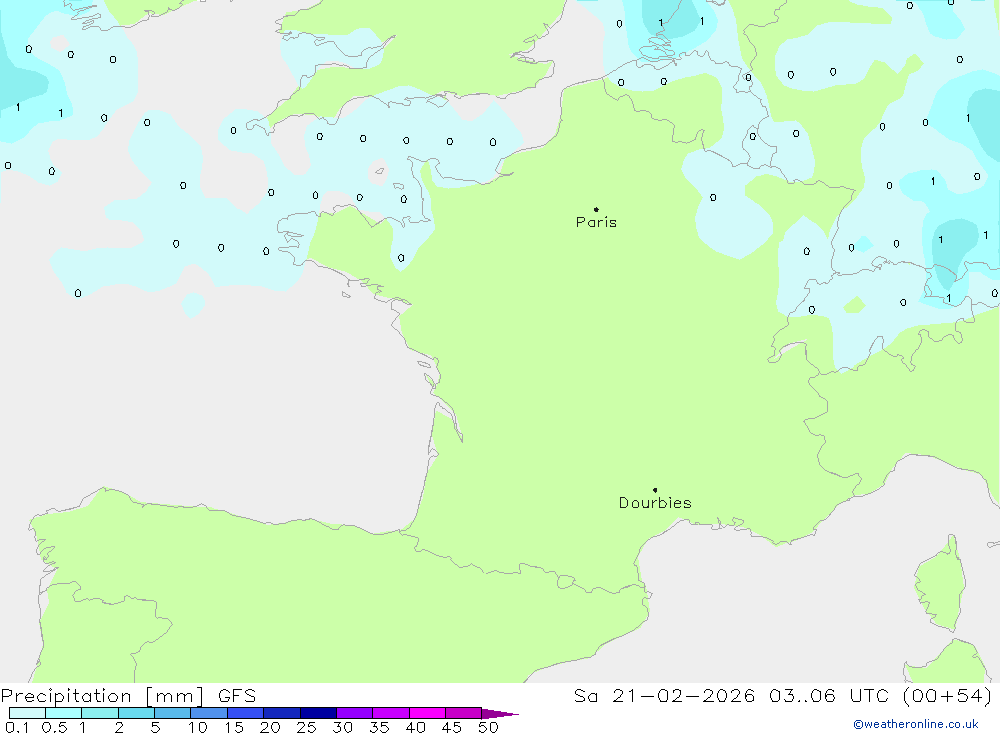This screenshot has height=733, width=1000.
Task: Pick the legend swatch between 15 and 20
Action: [x=246, y=713]
